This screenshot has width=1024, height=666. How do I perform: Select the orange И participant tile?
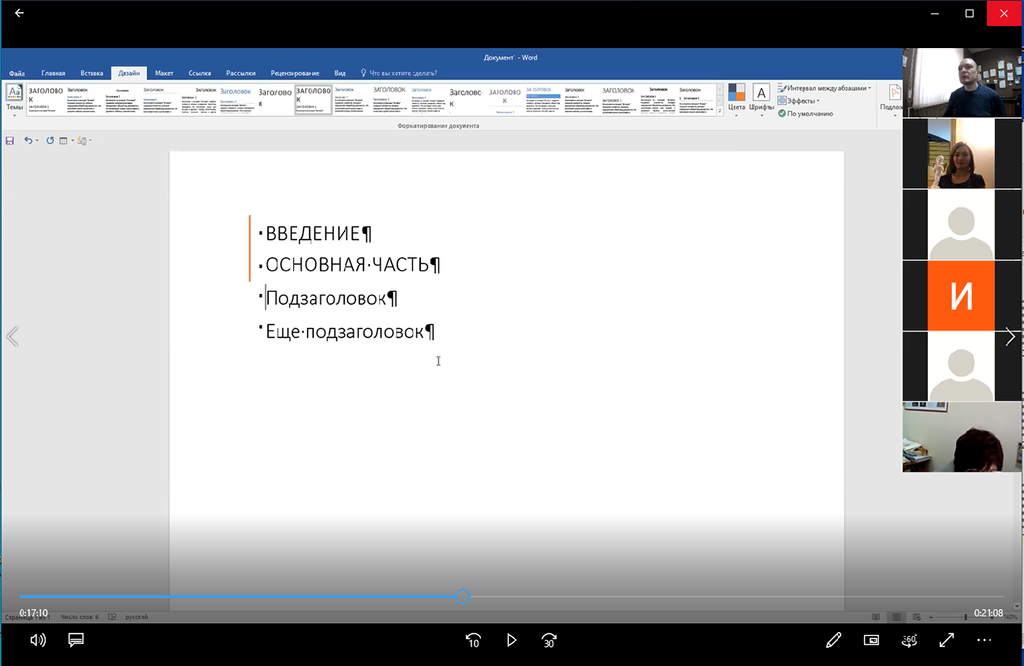pos(961,296)
